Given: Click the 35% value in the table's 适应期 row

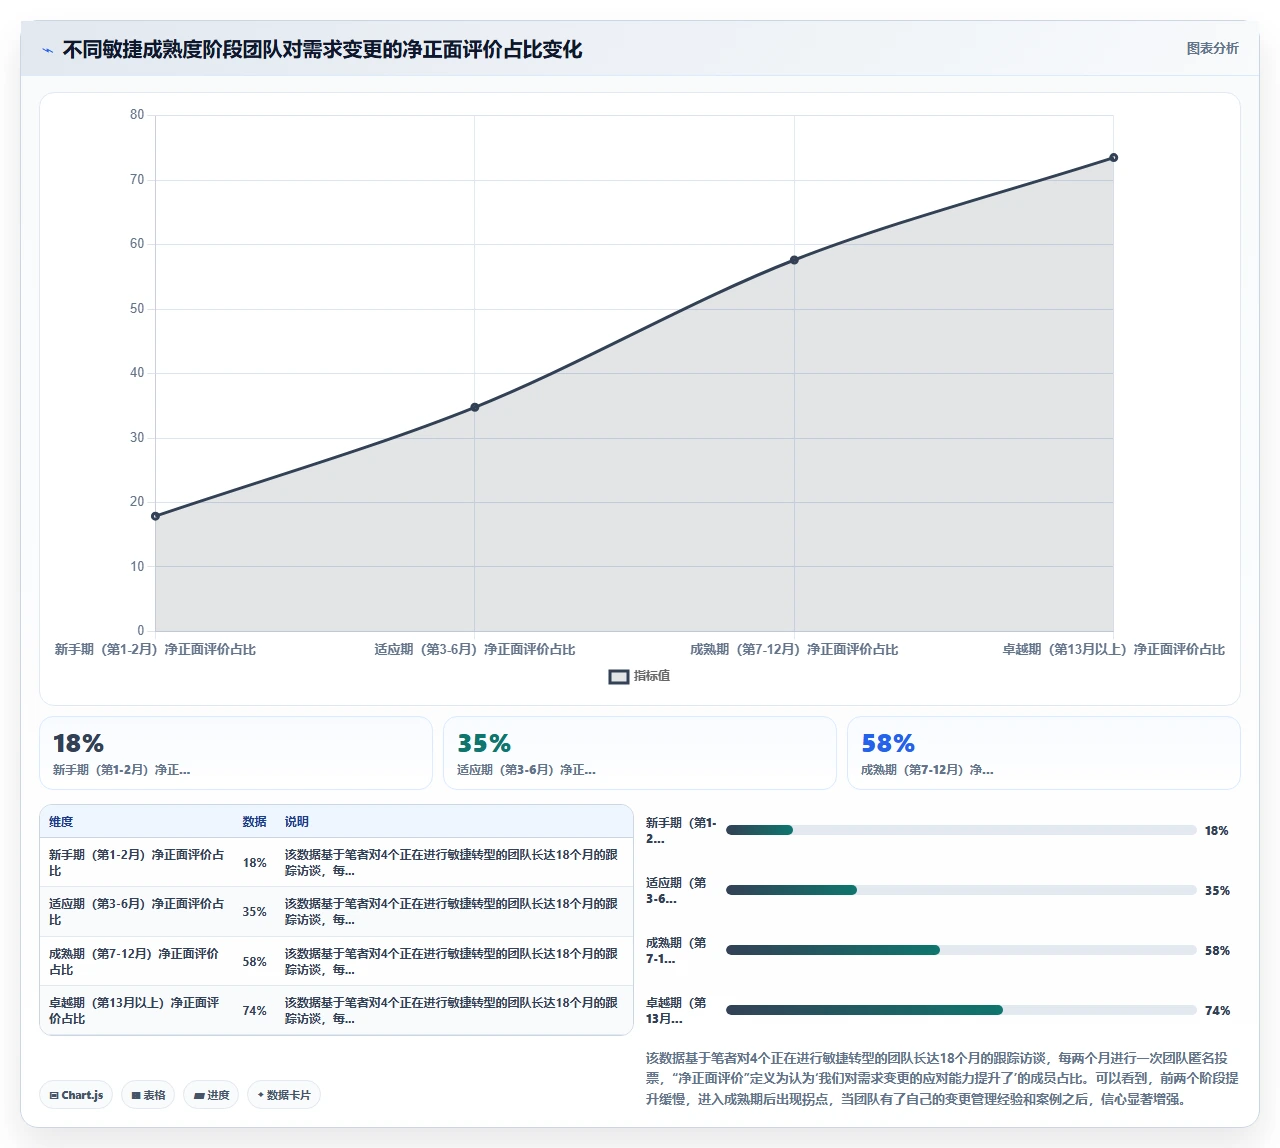Looking at the screenshot, I should point(254,912).
